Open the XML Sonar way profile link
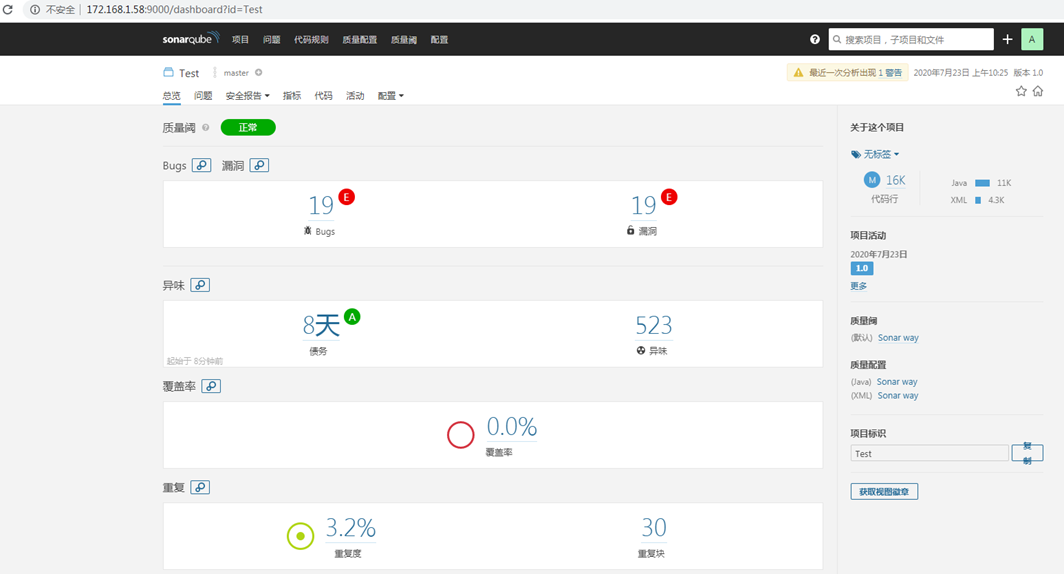 (898, 396)
